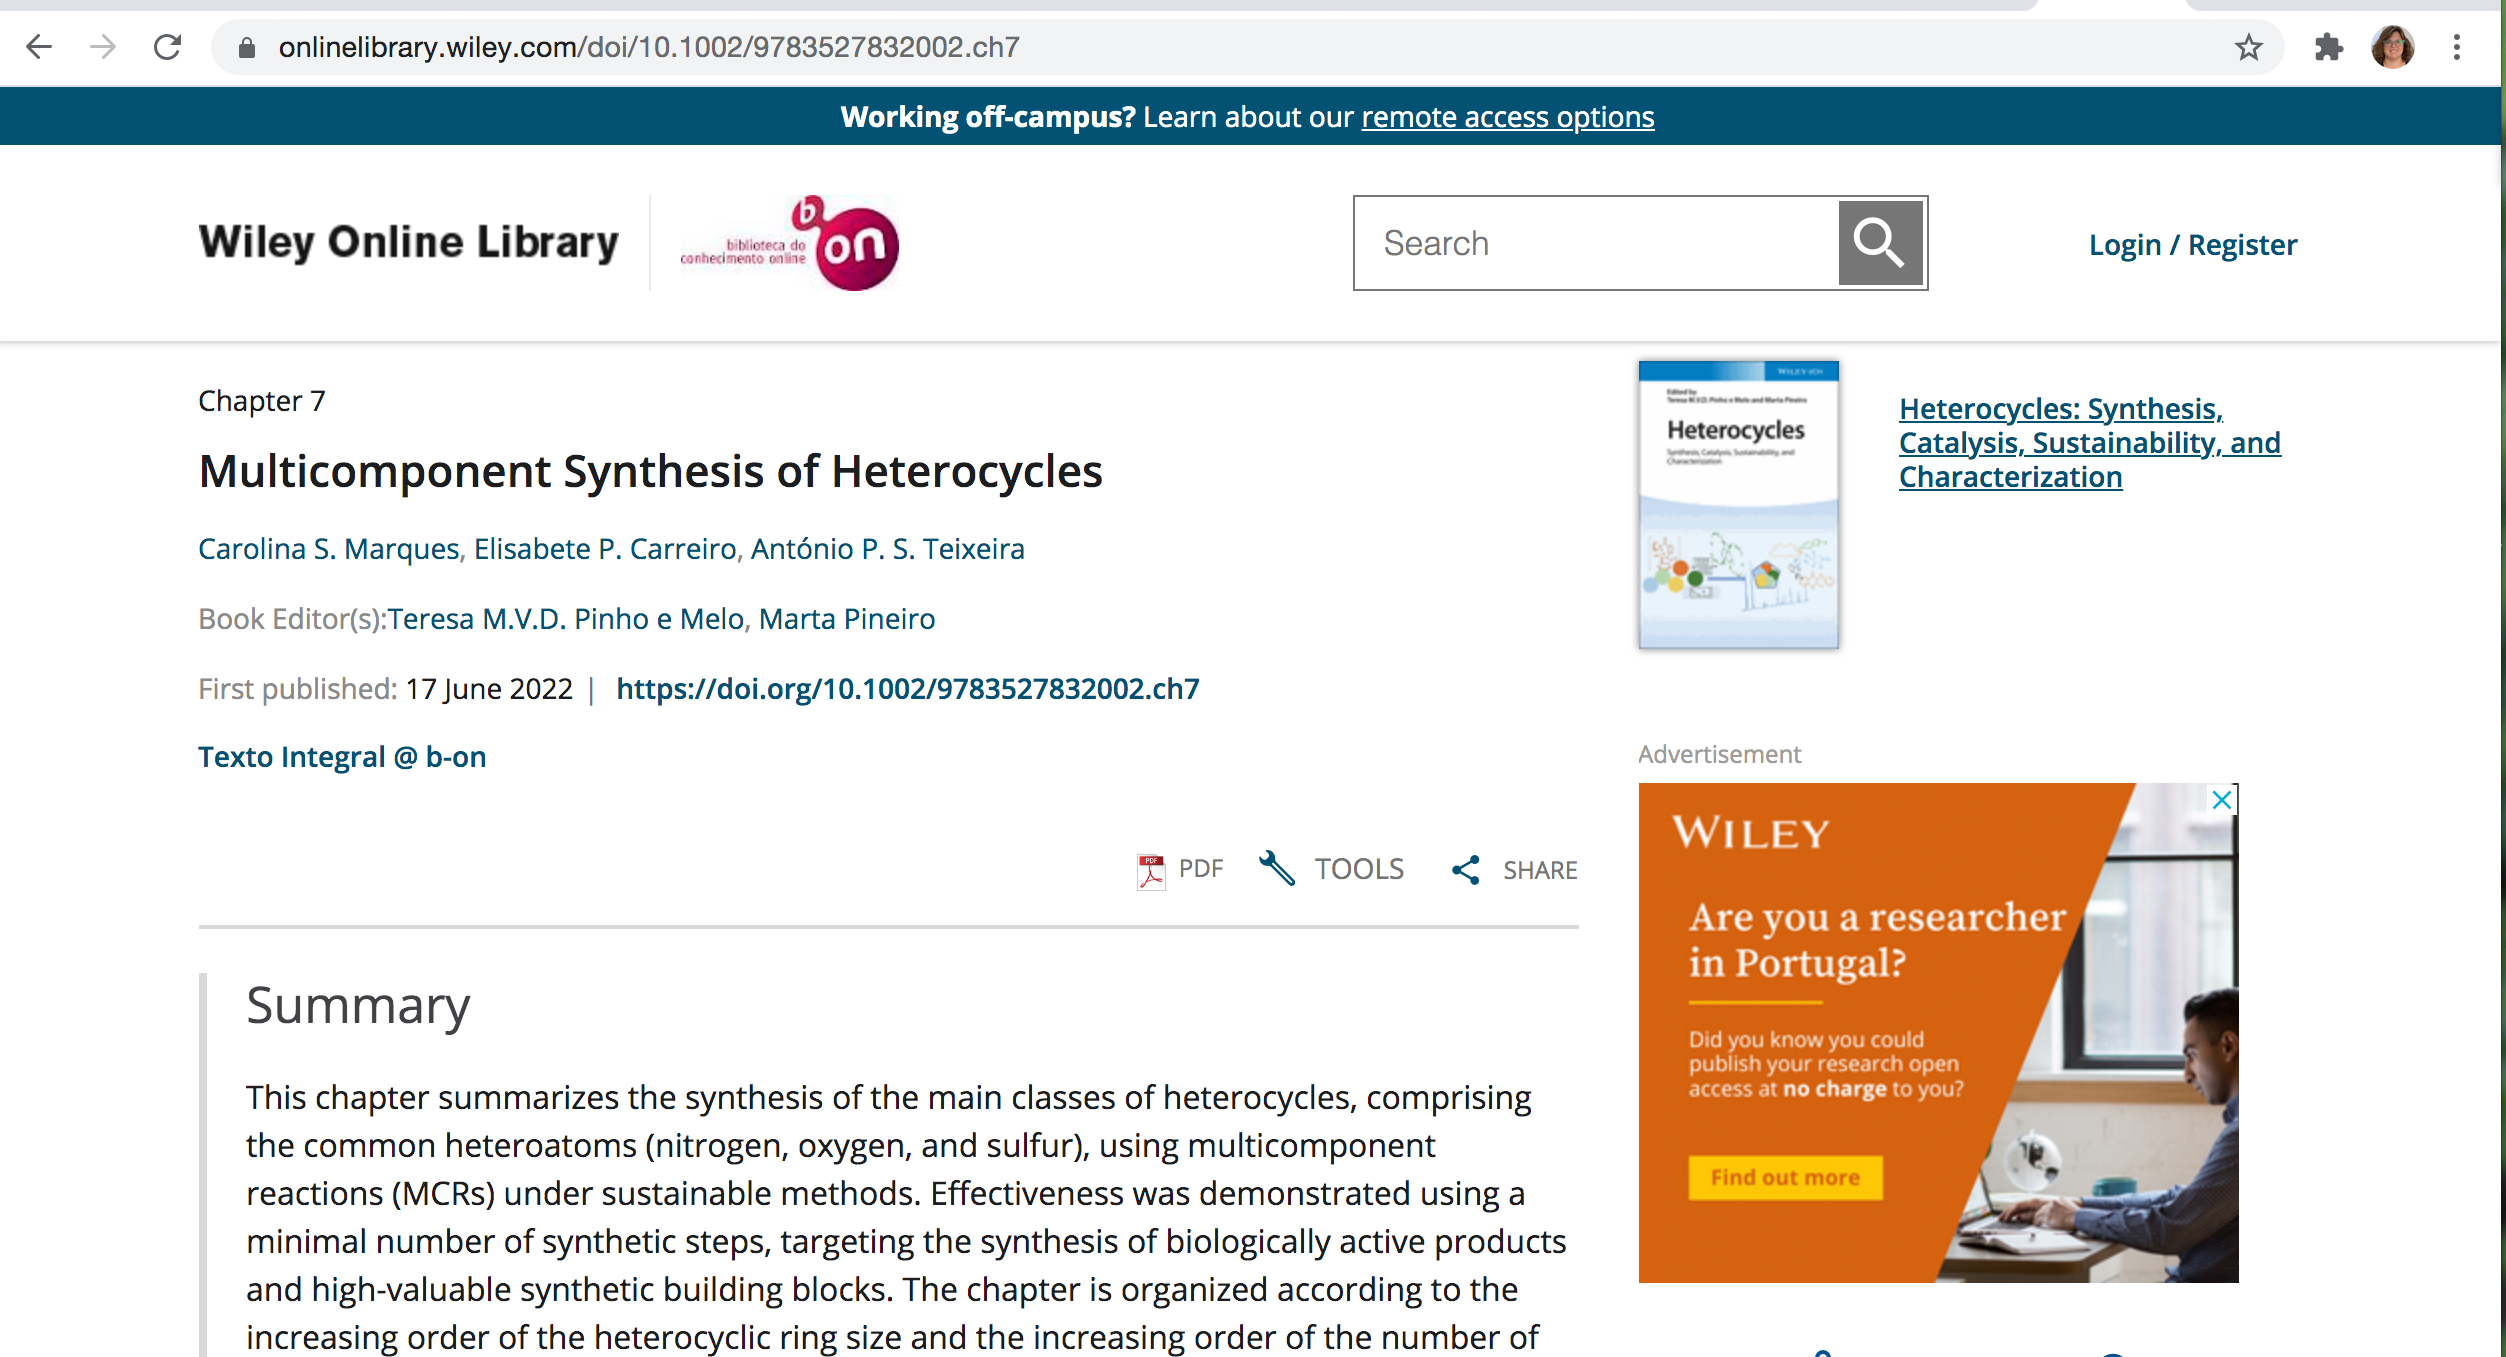This screenshot has height=1357, width=2506.
Task: Close the Wiley advertisement
Action: pyautogui.click(x=2222, y=800)
